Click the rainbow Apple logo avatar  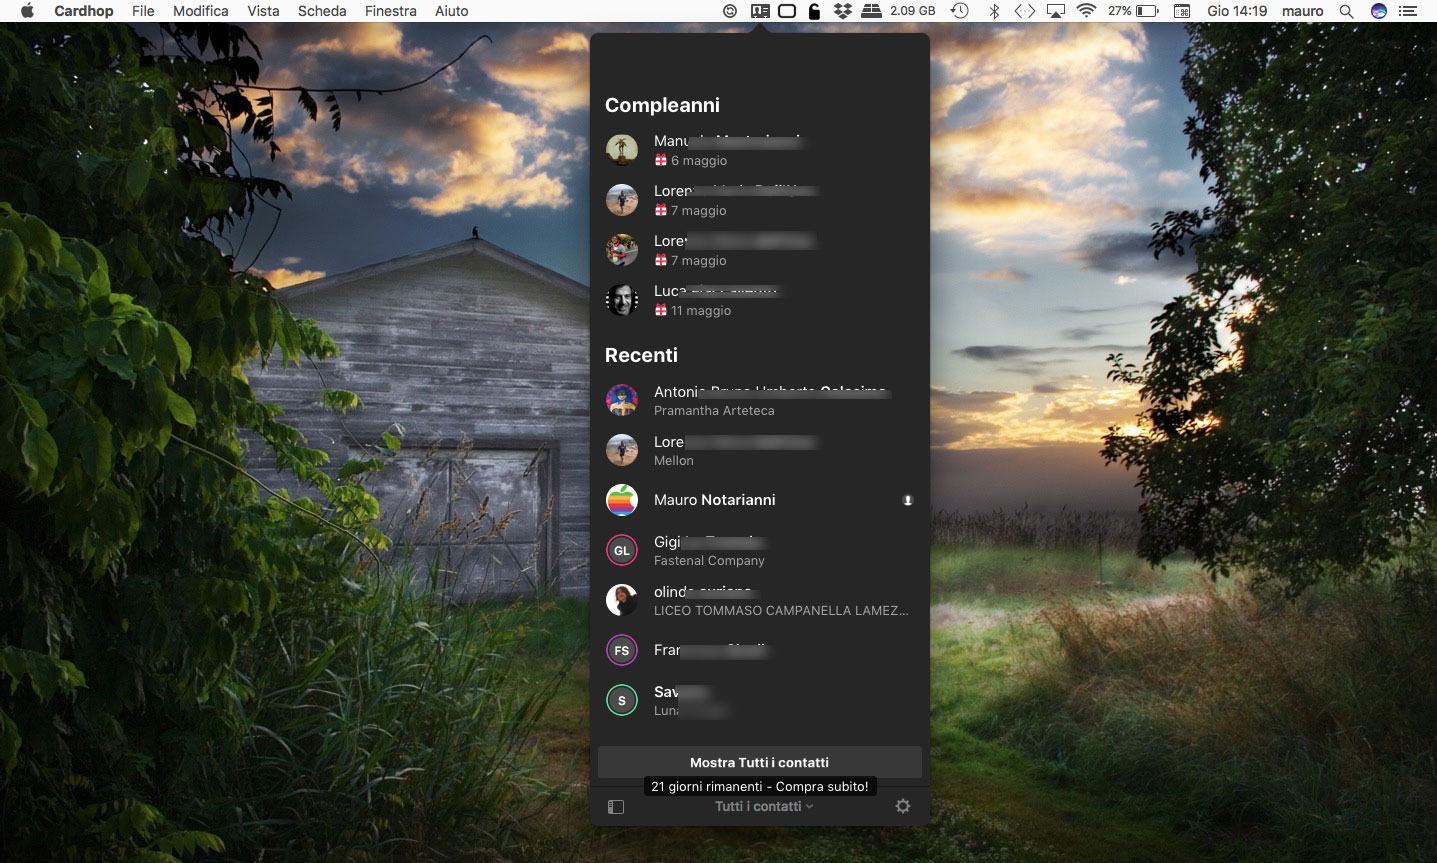tap(622, 500)
